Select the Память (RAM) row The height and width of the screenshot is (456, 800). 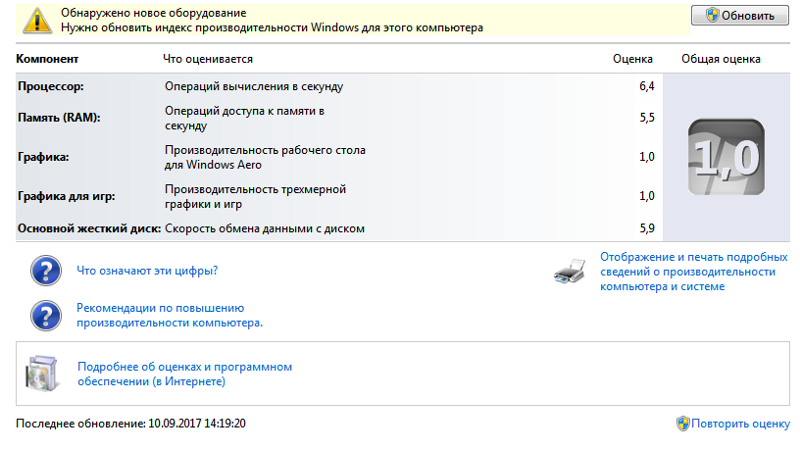tap(339, 118)
